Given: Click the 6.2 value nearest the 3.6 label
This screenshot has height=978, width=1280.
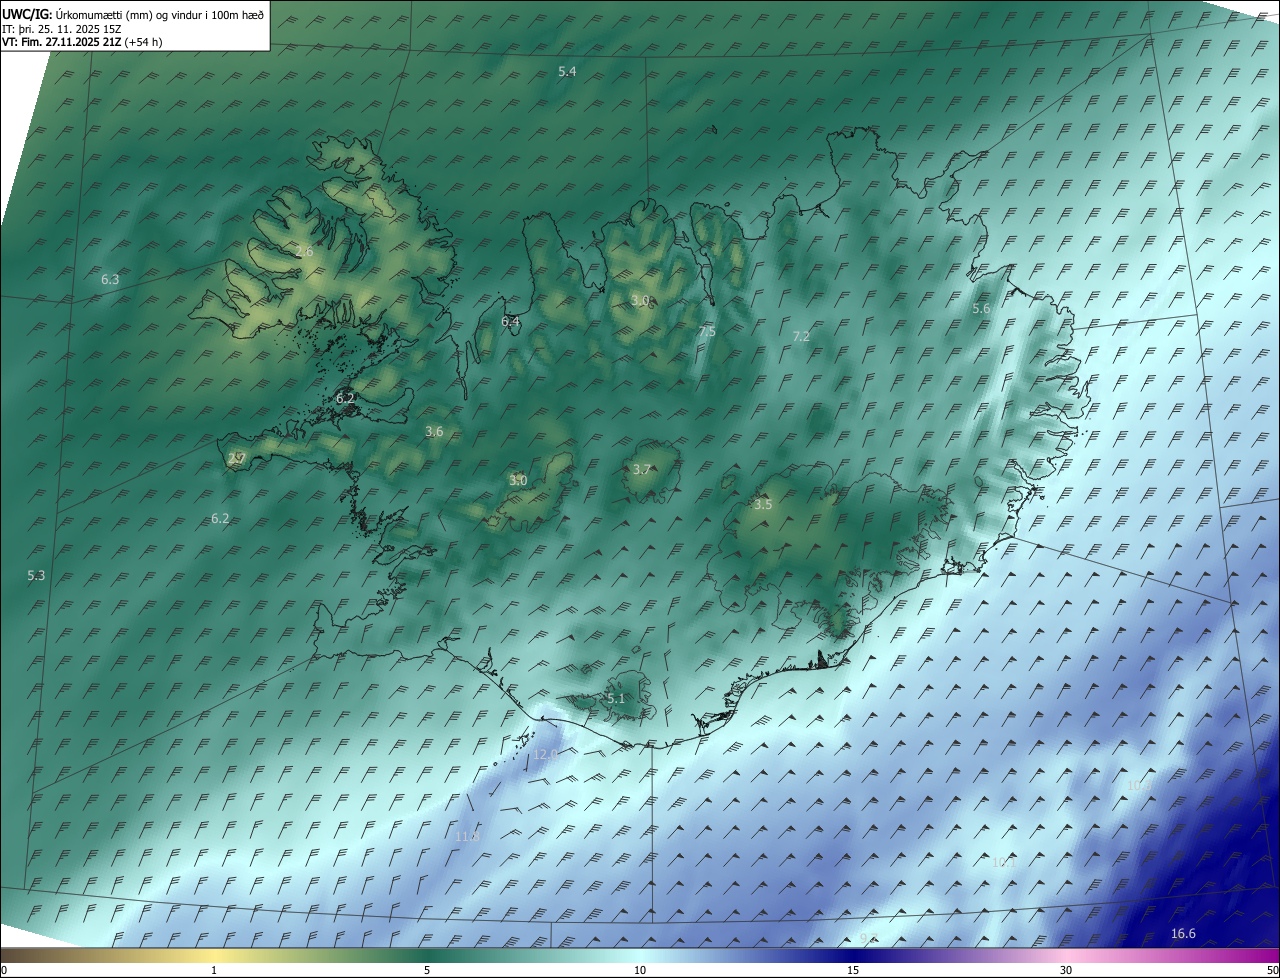Looking at the screenshot, I should (345, 397).
